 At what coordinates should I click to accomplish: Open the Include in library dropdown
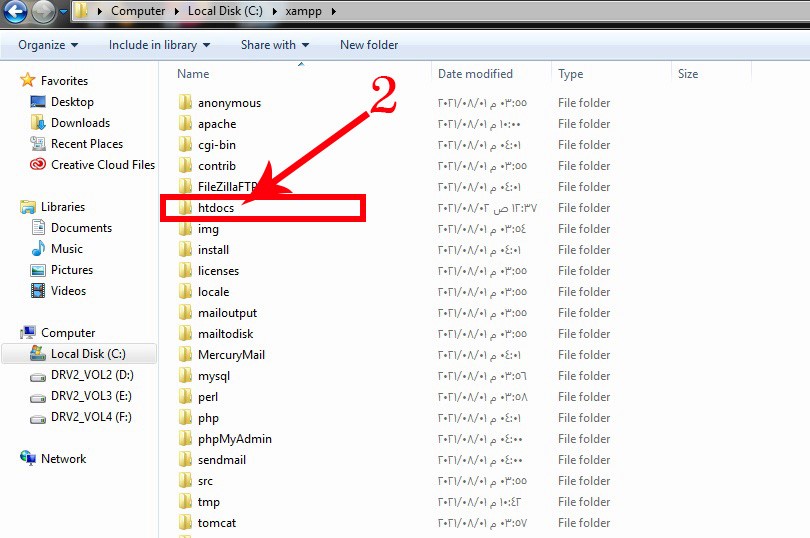point(159,45)
